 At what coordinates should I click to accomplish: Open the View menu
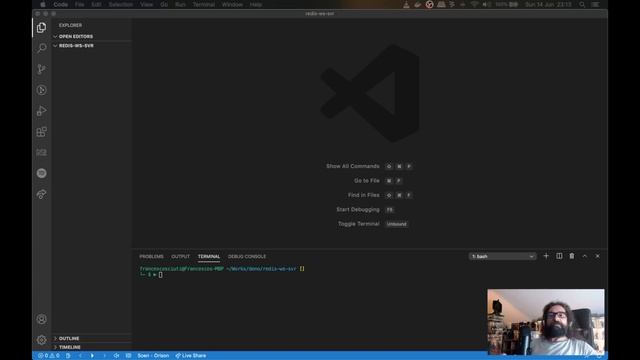click(x=147, y=4)
